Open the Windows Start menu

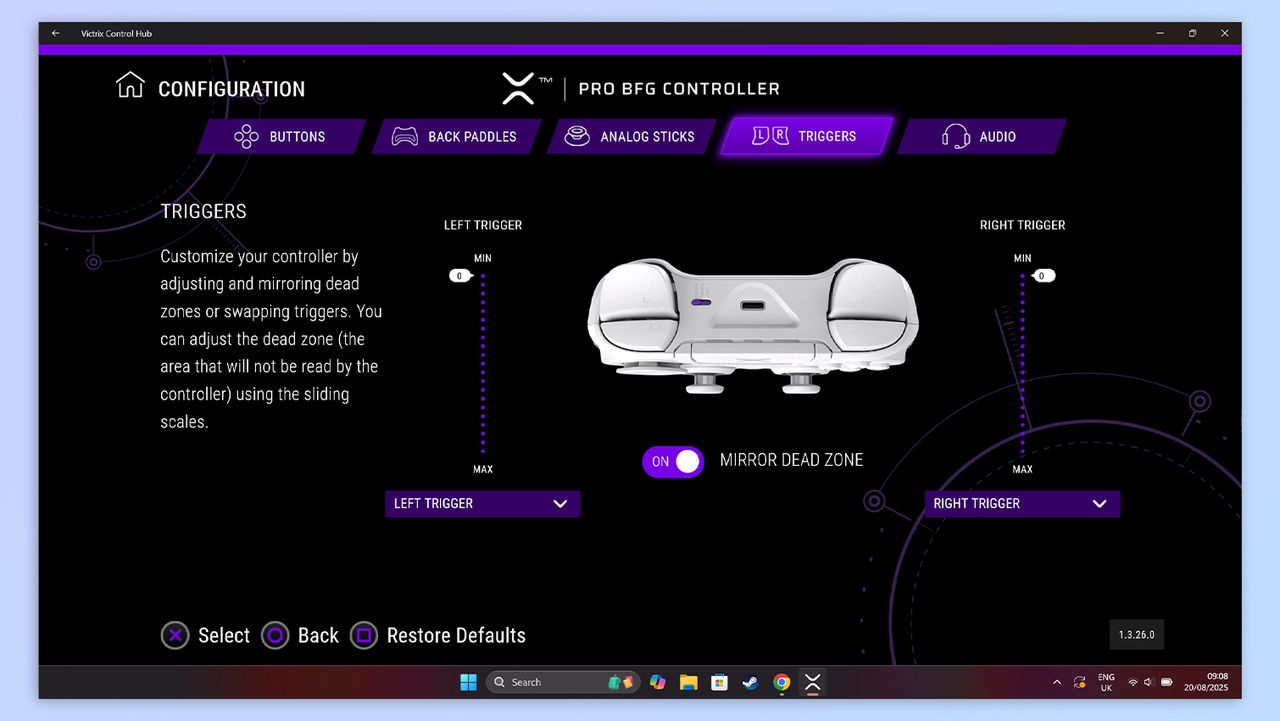point(468,682)
